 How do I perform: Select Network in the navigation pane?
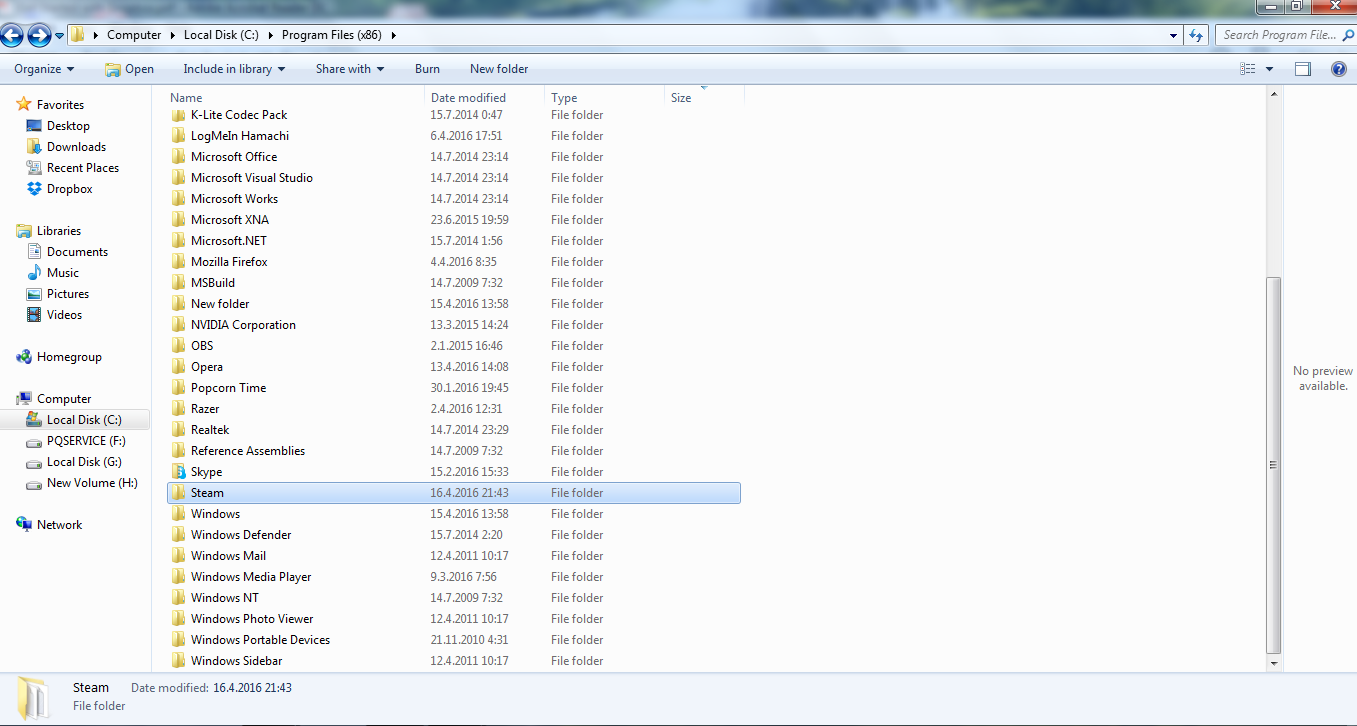click(59, 525)
